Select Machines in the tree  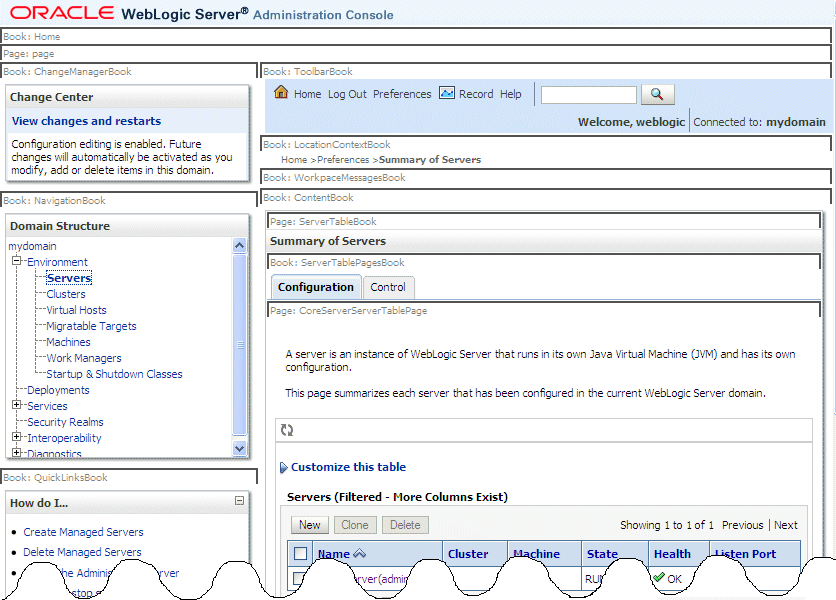68,342
